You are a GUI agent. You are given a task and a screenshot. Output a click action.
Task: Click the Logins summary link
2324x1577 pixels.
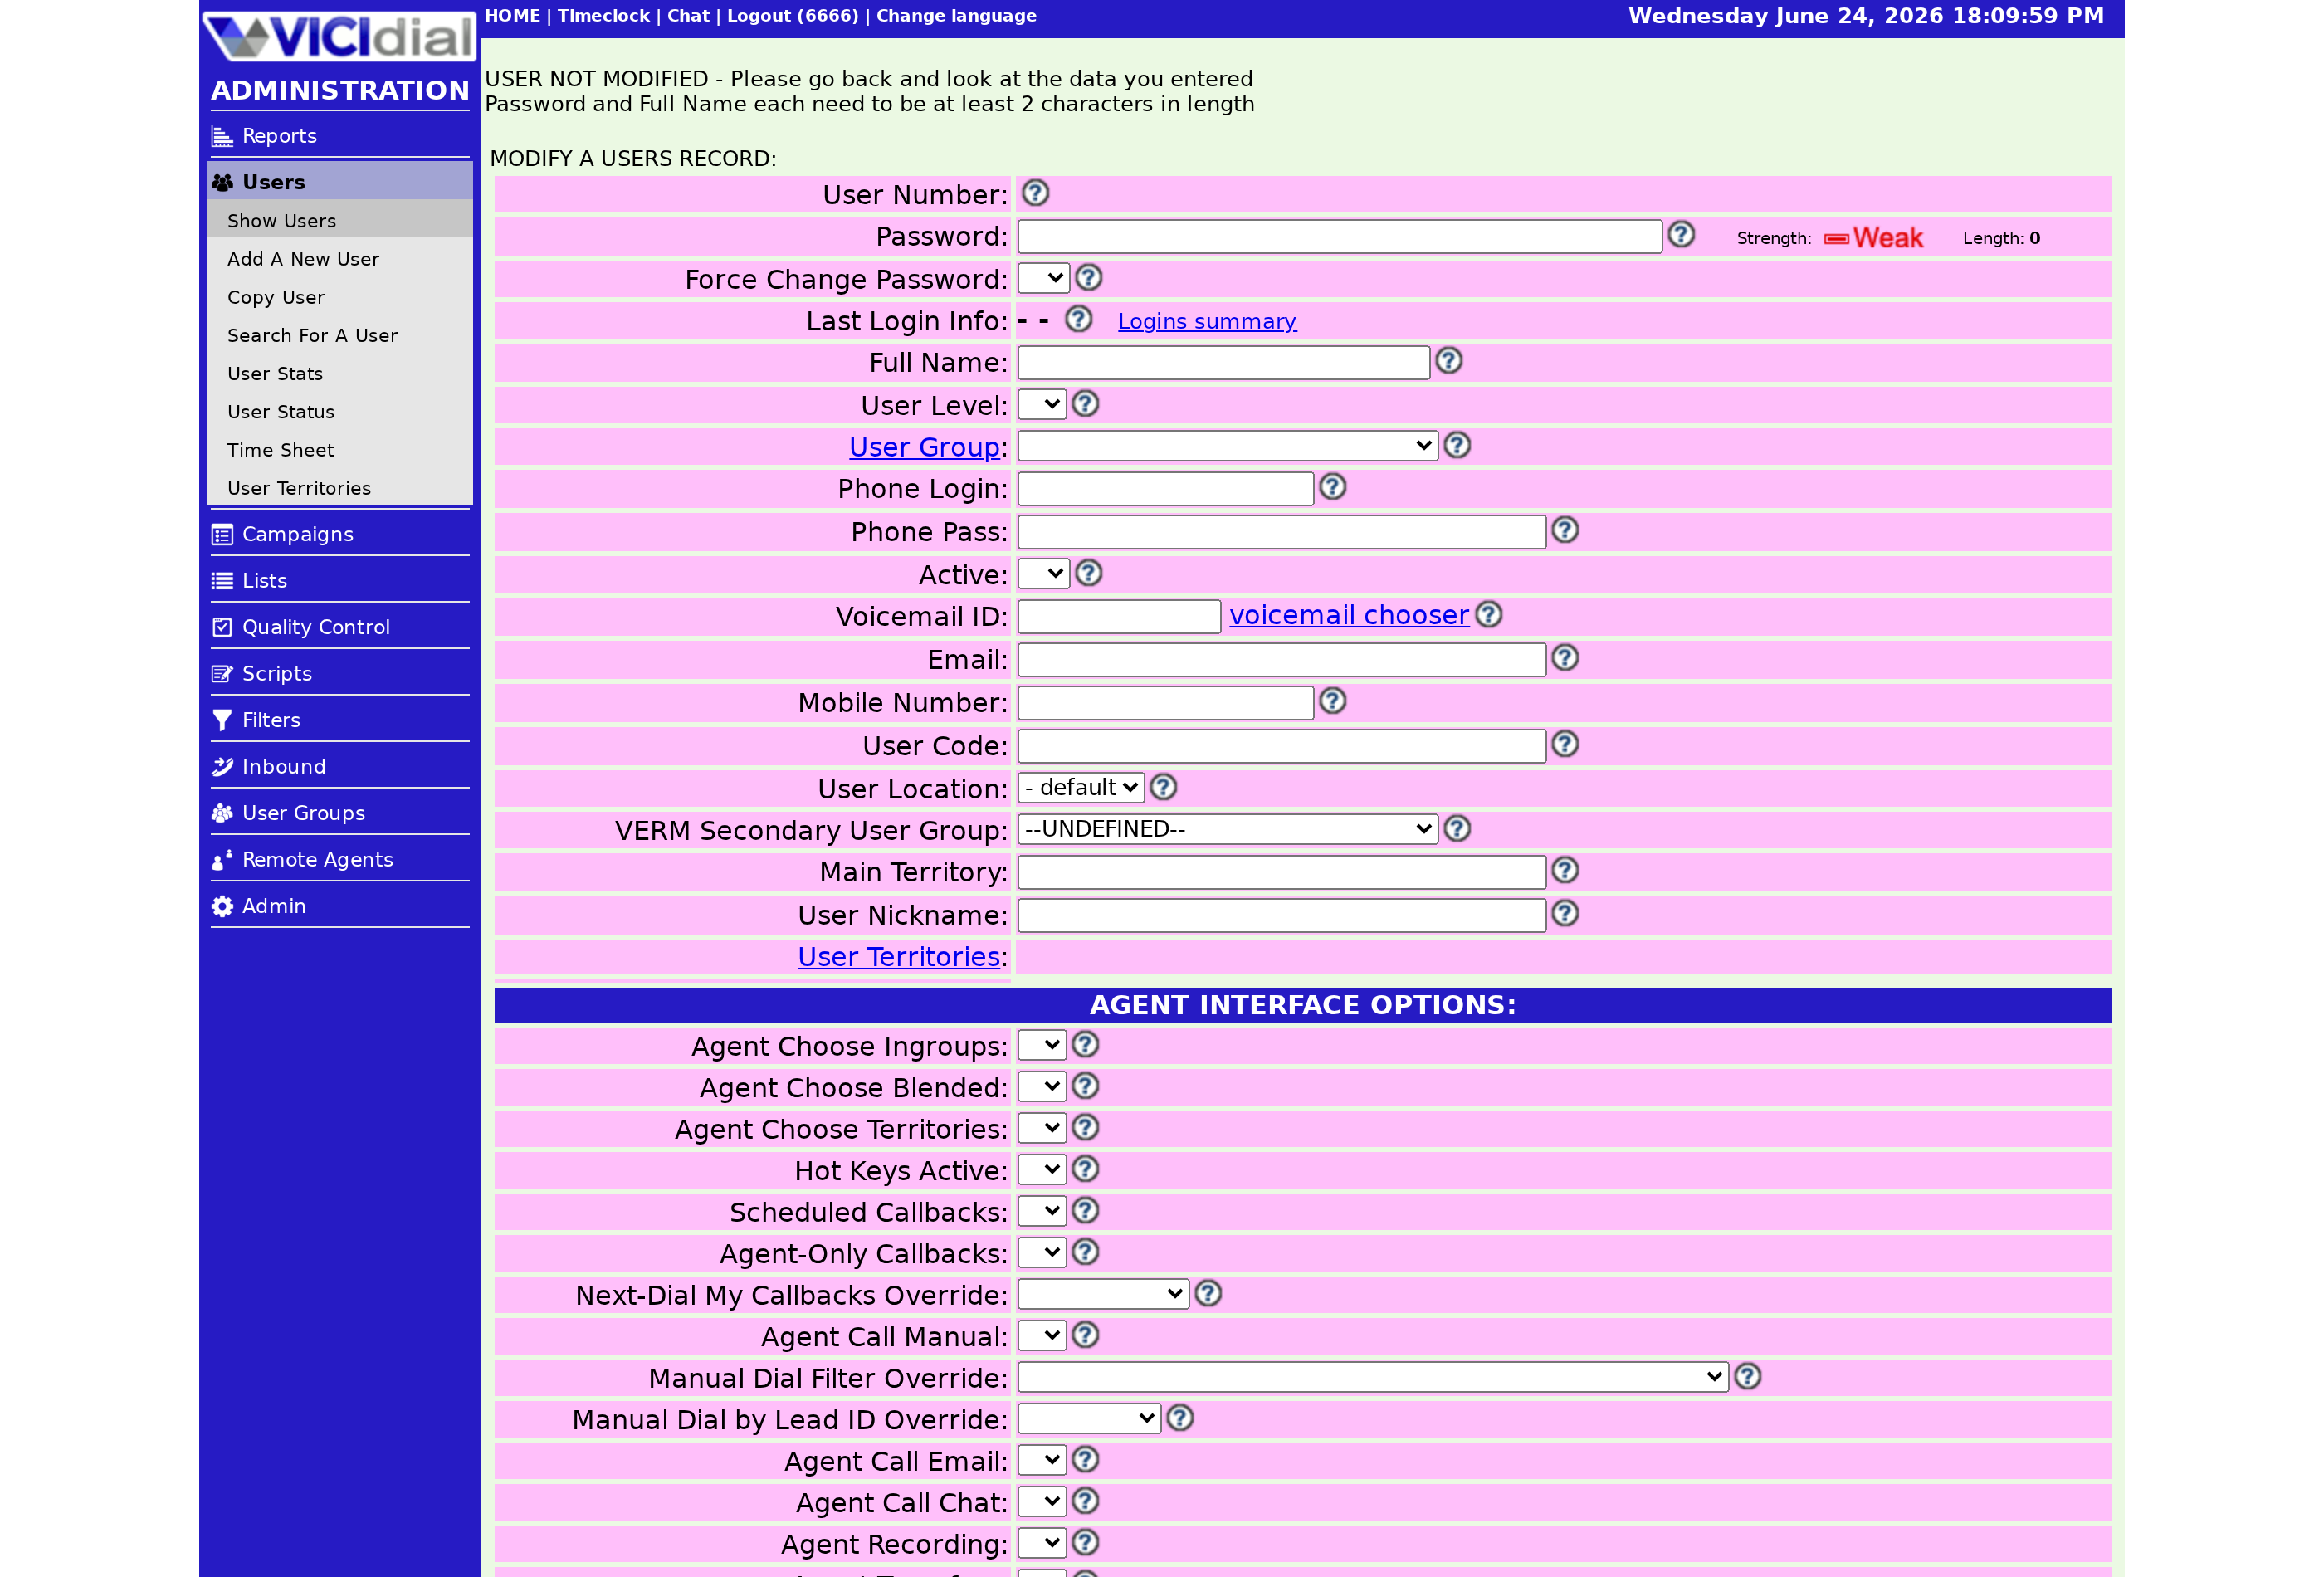tap(1206, 321)
